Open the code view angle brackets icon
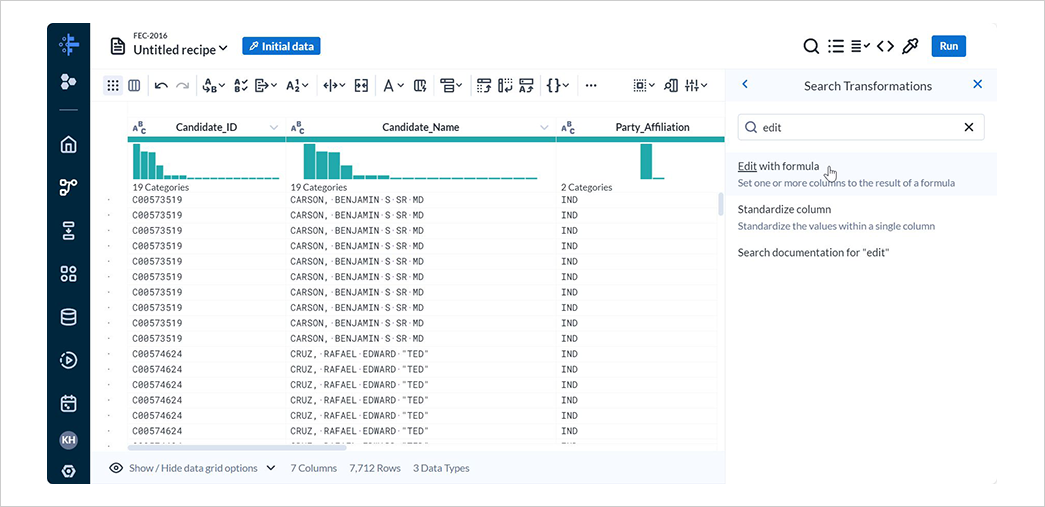Screen dimensions: 1045x507 [885, 46]
